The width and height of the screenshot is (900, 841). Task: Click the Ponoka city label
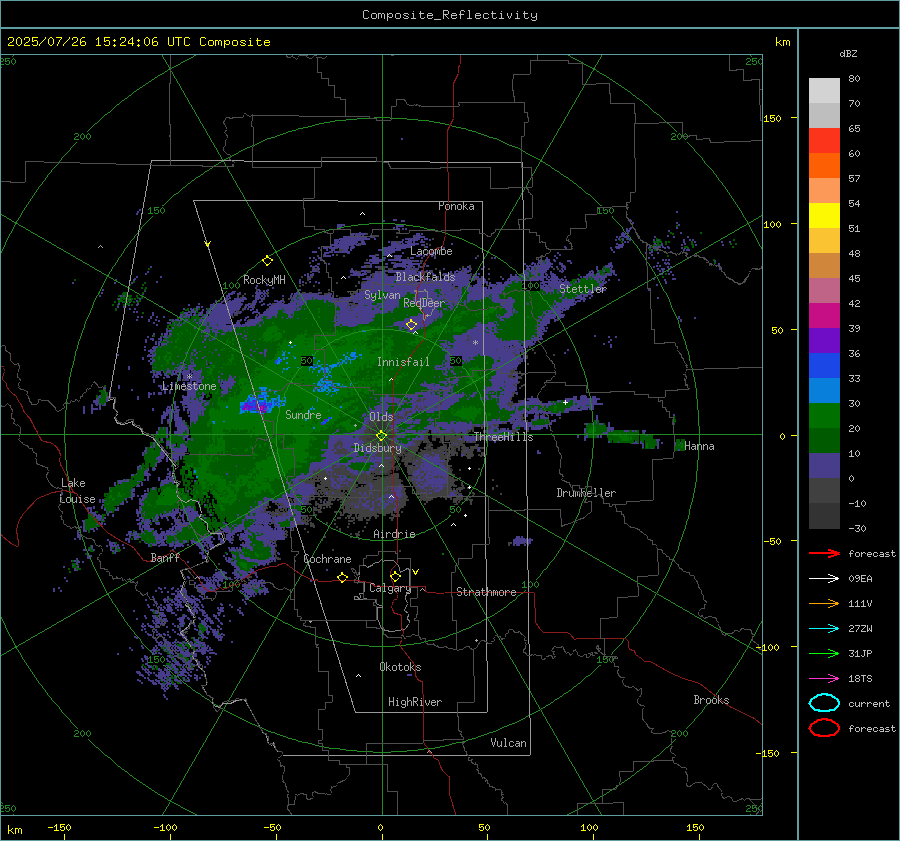tap(456, 206)
